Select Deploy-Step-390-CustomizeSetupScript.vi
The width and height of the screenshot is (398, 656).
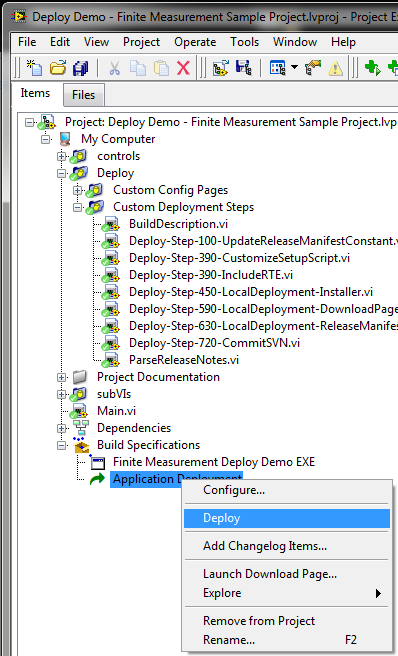(x=239, y=258)
